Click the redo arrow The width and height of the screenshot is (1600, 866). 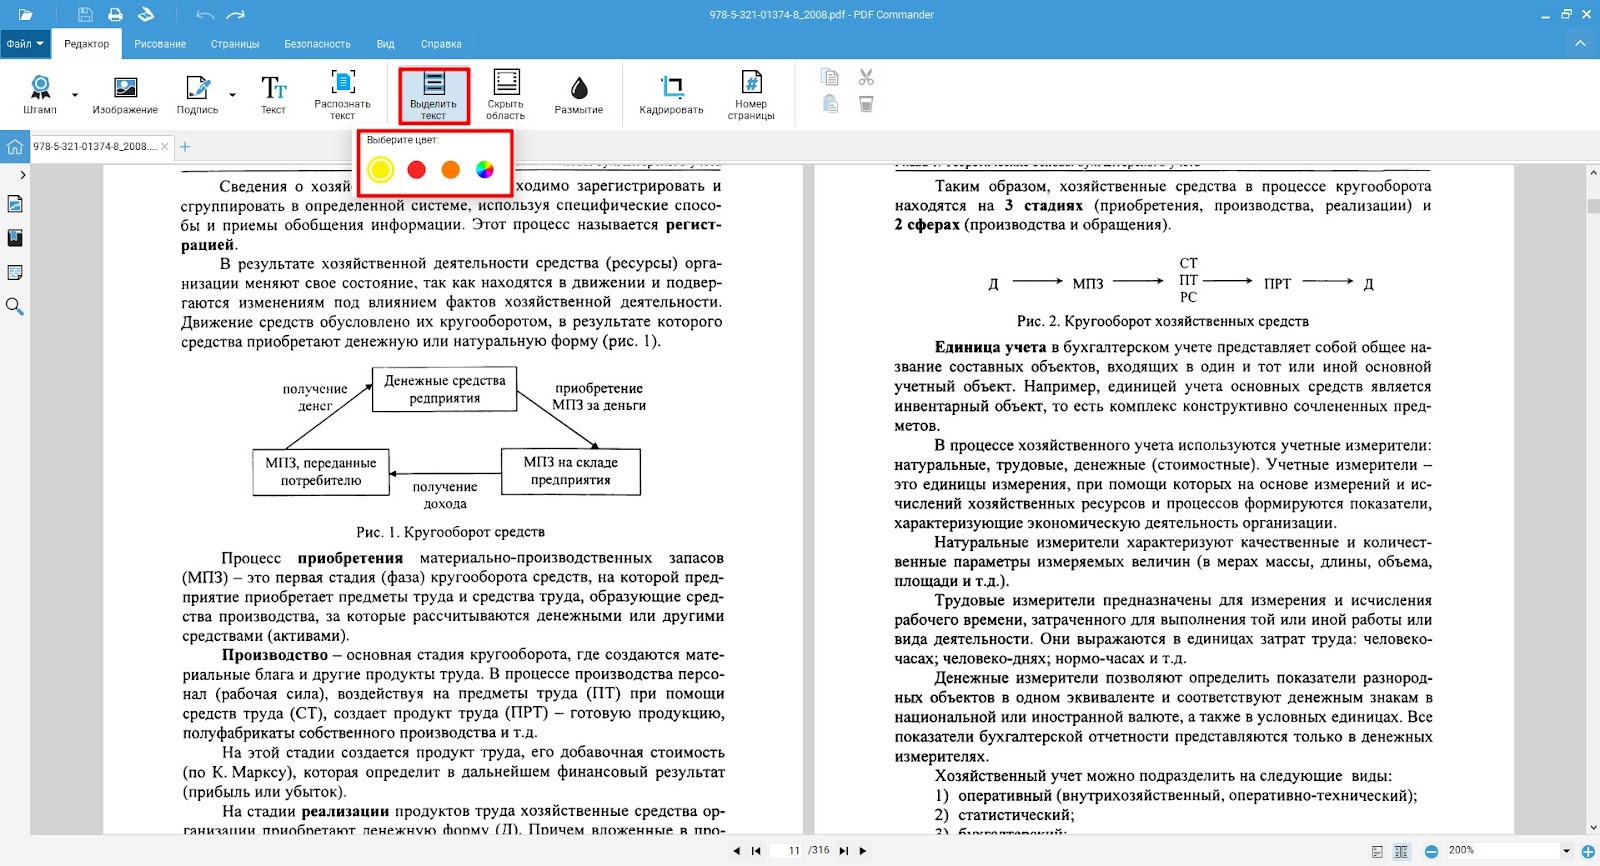(x=236, y=15)
